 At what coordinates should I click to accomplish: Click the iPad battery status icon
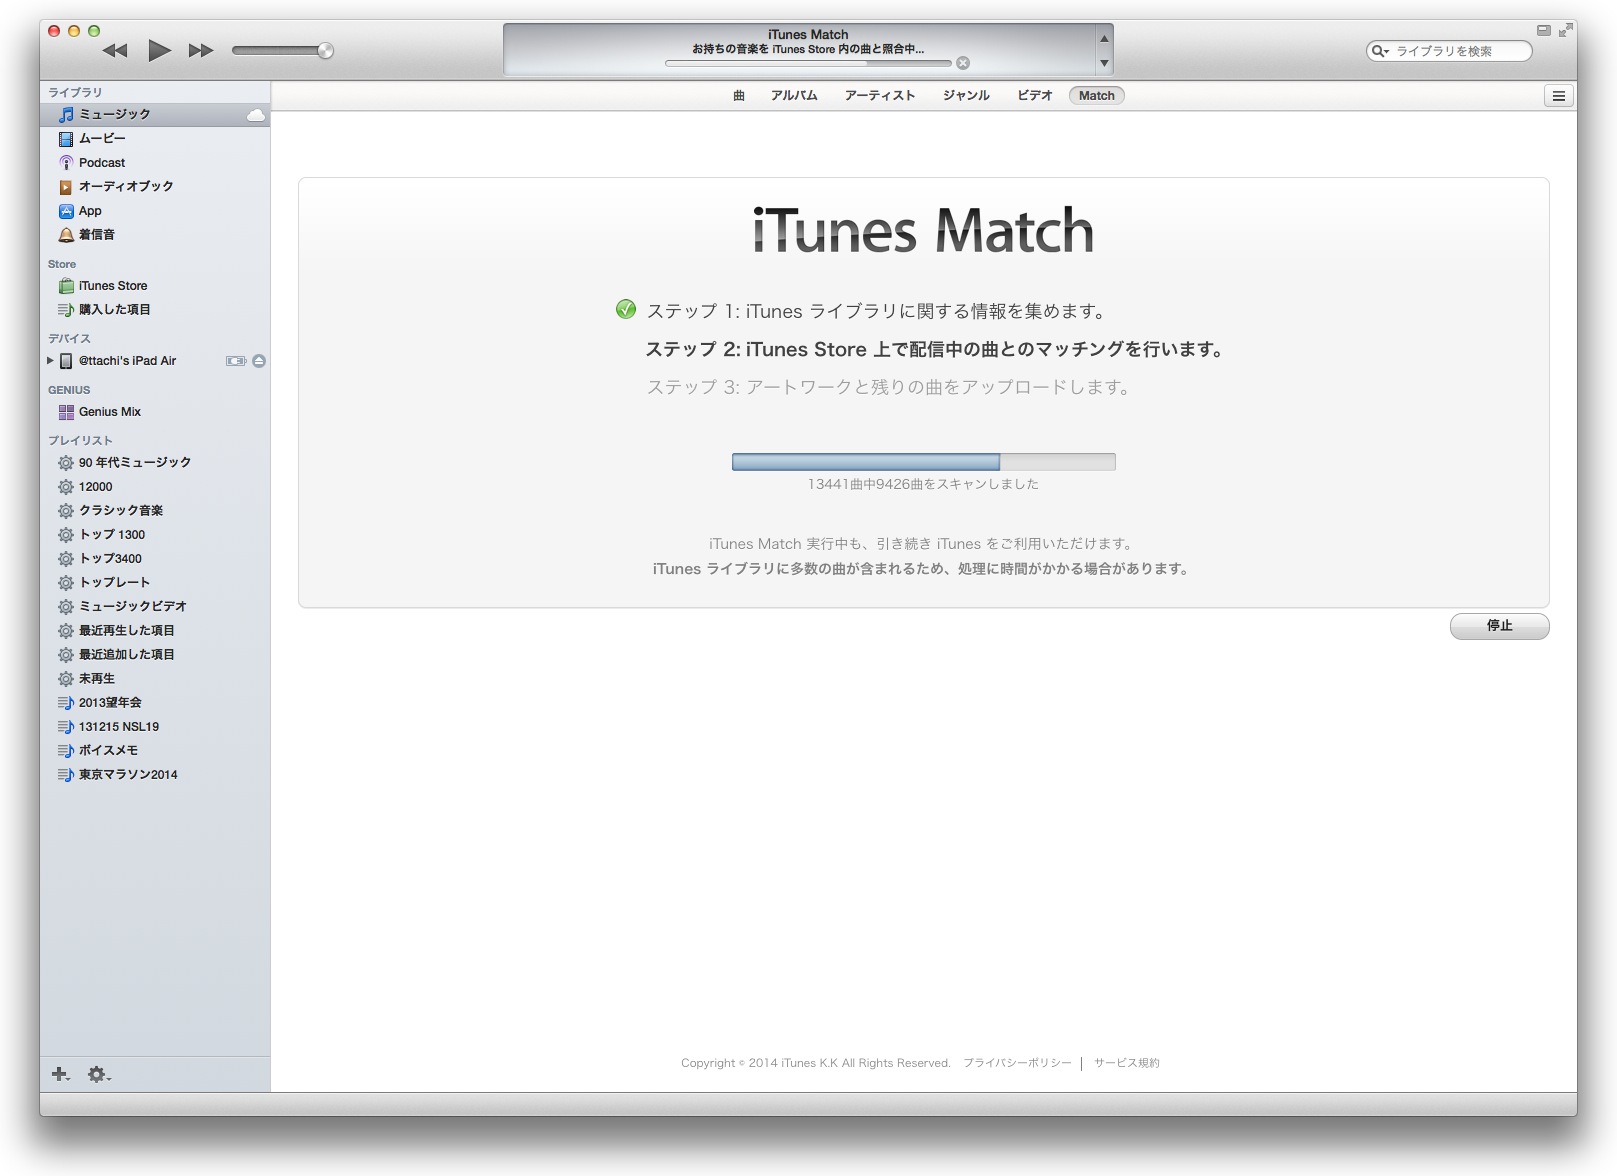[236, 361]
